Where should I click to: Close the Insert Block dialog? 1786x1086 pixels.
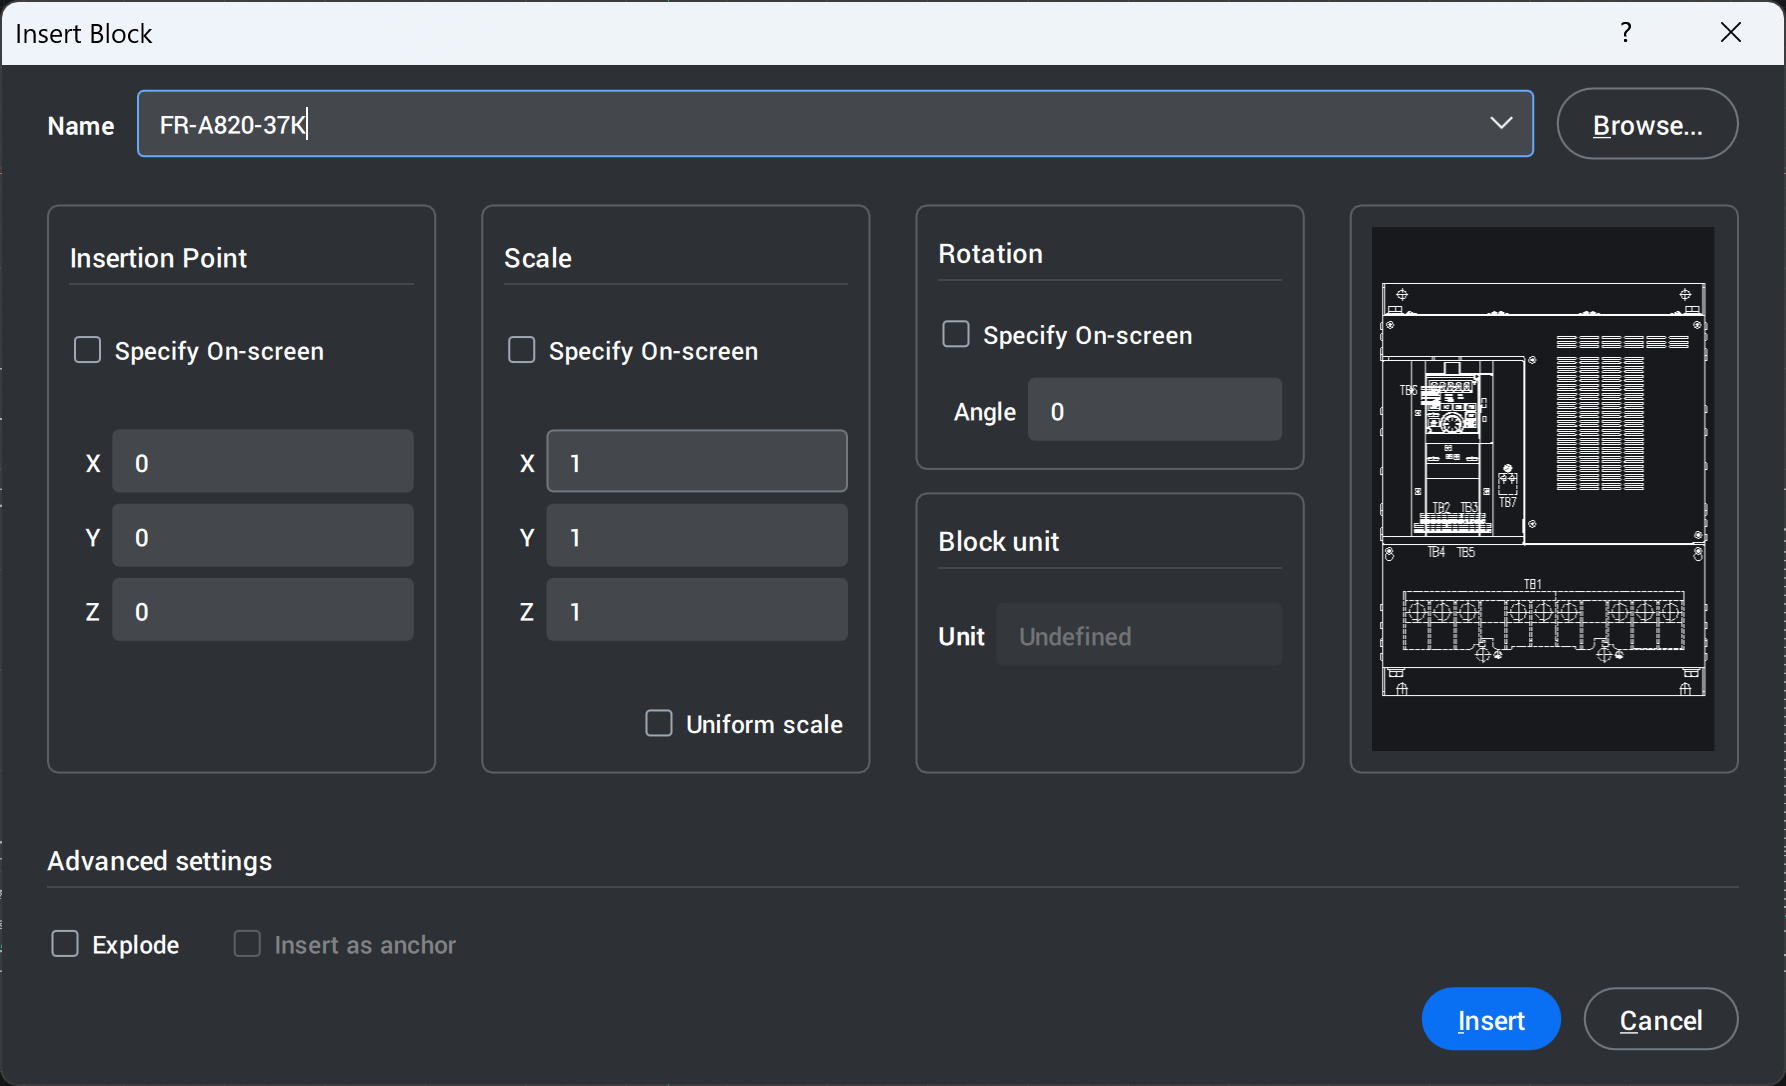pos(1731,33)
